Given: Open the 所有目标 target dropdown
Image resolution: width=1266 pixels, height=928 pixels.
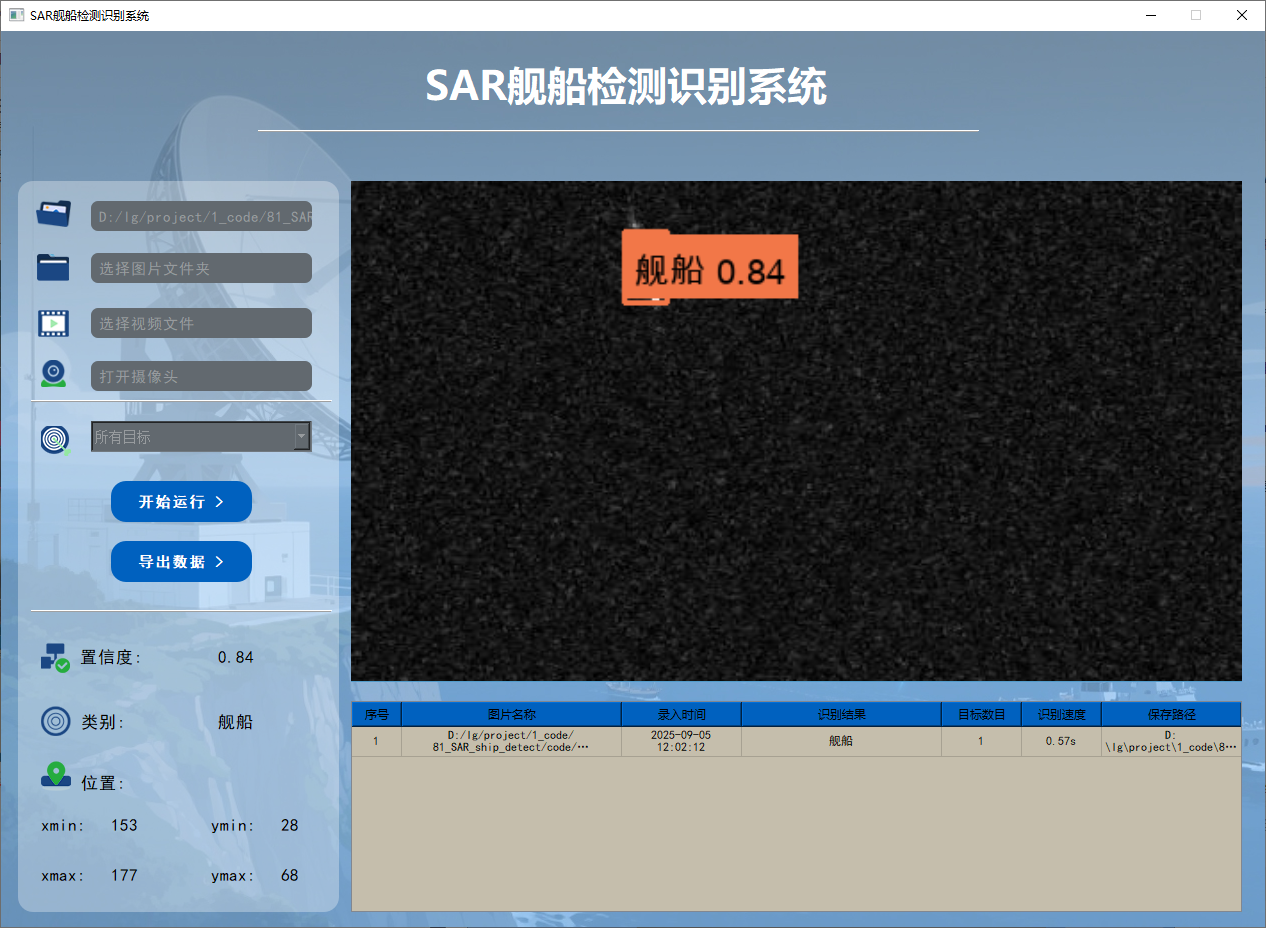Looking at the screenshot, I should (201, 437).
